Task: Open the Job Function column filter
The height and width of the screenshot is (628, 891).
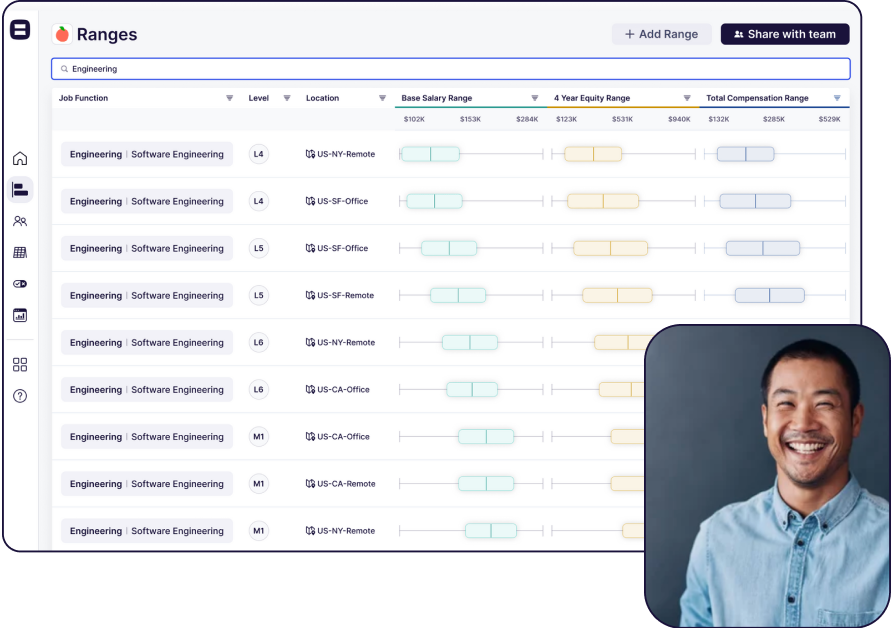Action: (x=229, y=98)
